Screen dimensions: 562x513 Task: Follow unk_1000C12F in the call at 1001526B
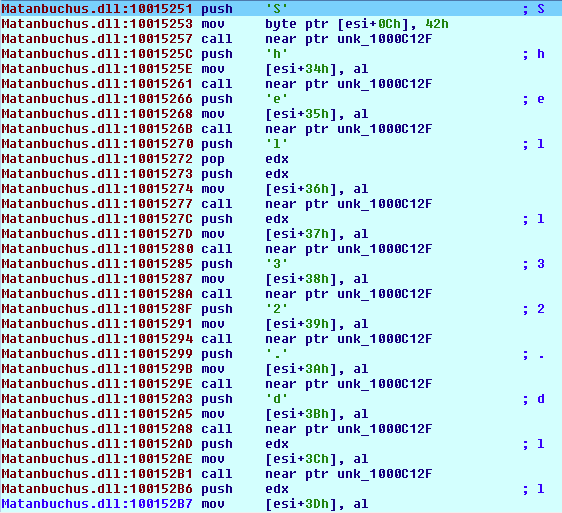pos(385,129)
